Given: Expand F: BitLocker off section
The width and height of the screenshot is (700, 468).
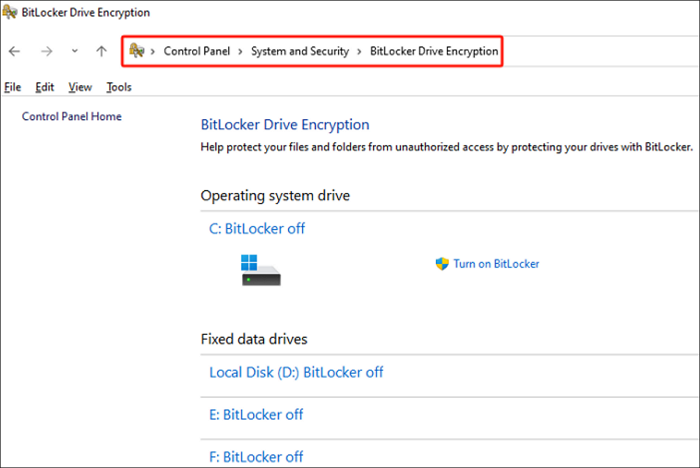Looking at the screenshot, I should tap(256, 457).
